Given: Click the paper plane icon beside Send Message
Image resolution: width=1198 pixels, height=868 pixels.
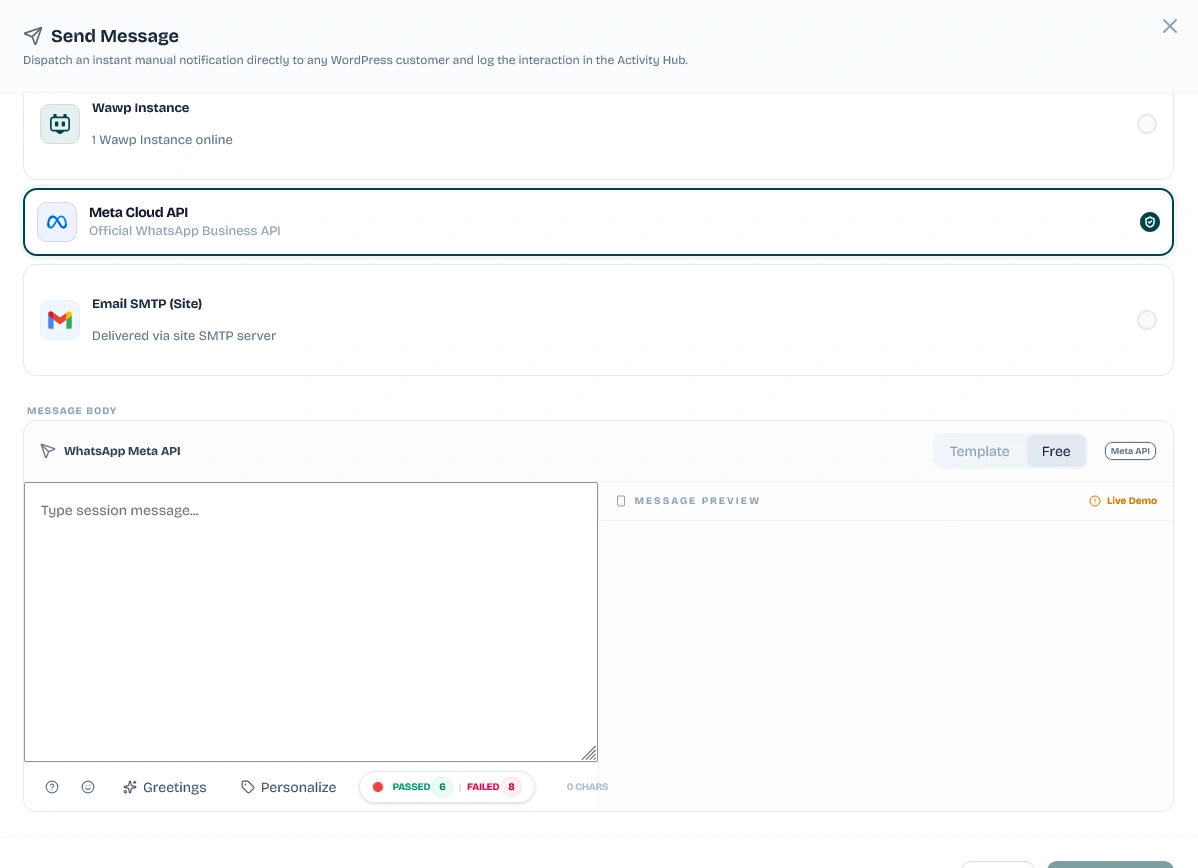Looking at the screenshot, I should (x=33, y=36).
